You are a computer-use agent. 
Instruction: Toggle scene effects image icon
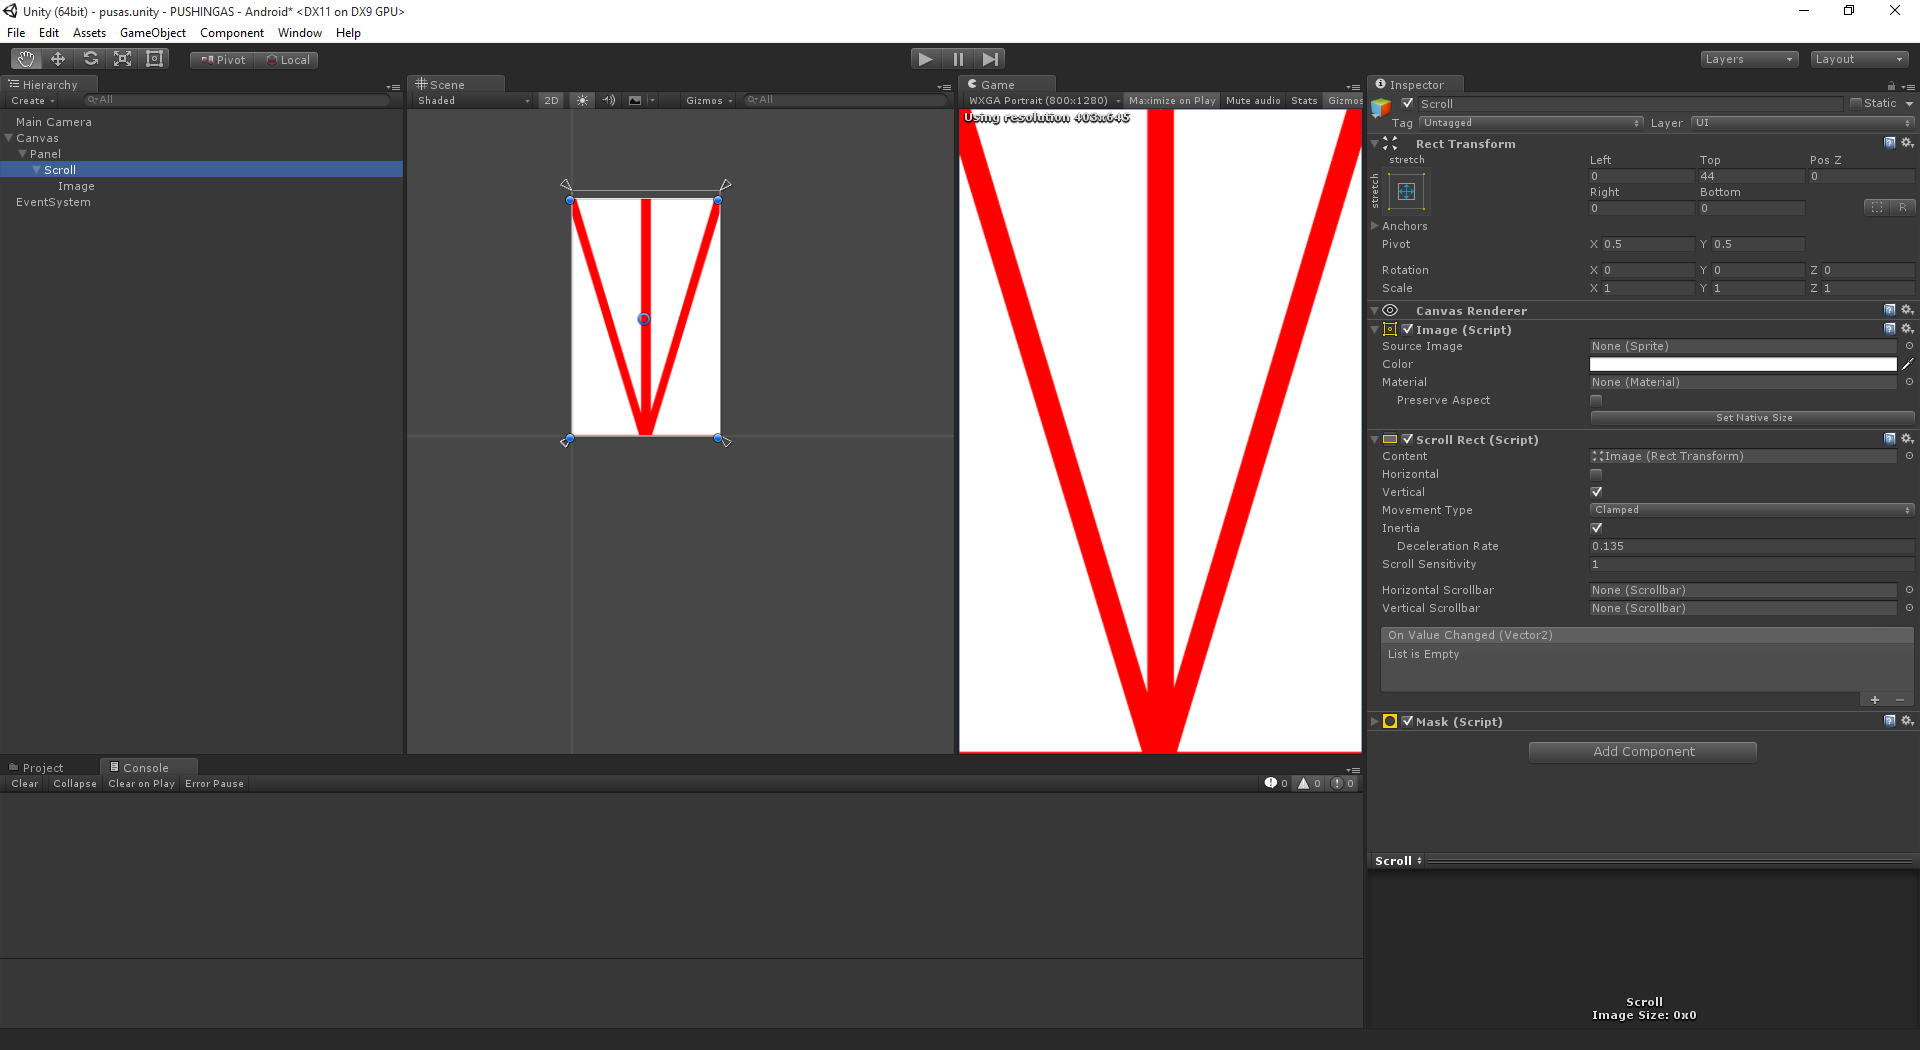click(635, 100)
